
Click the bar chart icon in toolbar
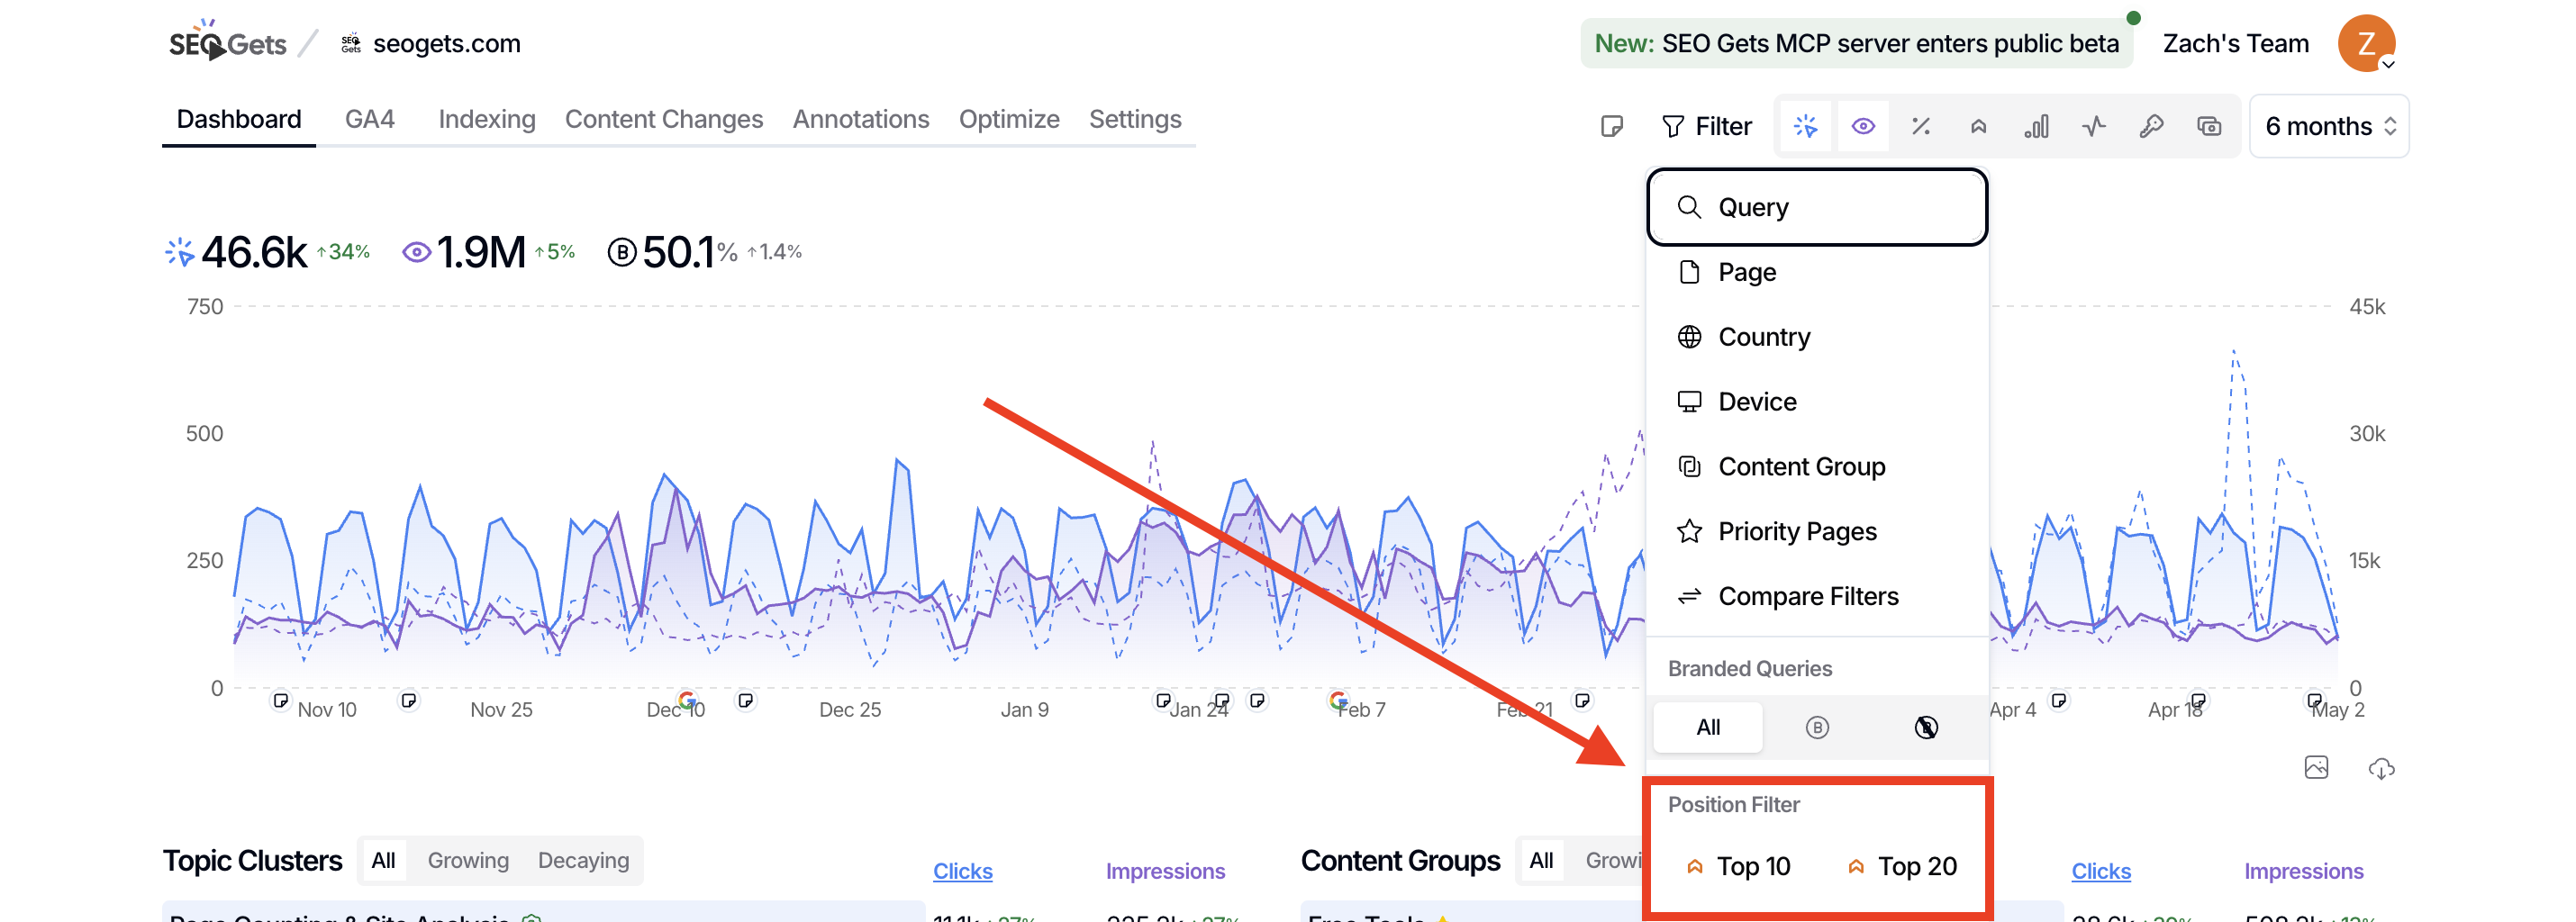(x=2036, y=126)
